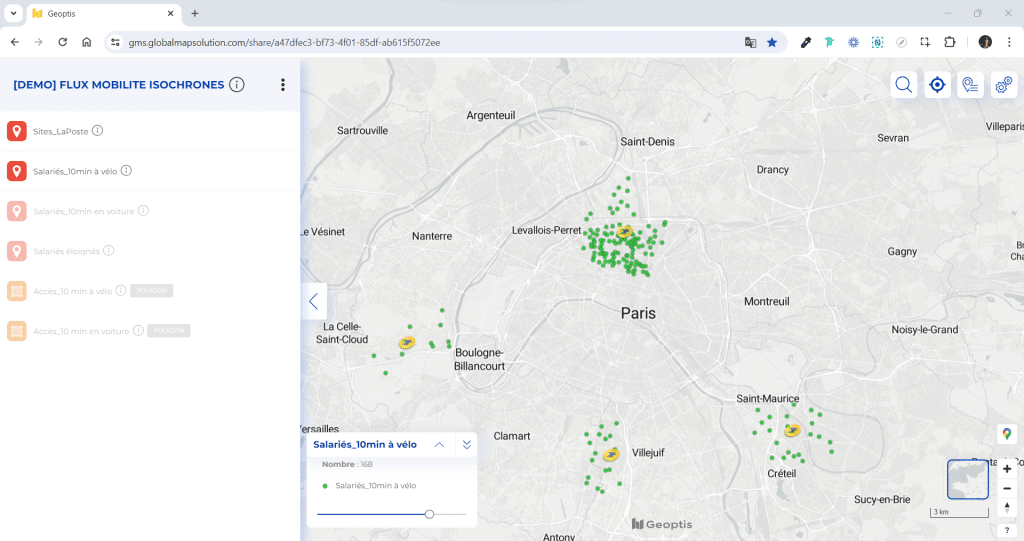Image resolution: width=1024 pixels, height=541 pixels.
Task: Collapse all legends with double chevron
Action: click(467, 444)
